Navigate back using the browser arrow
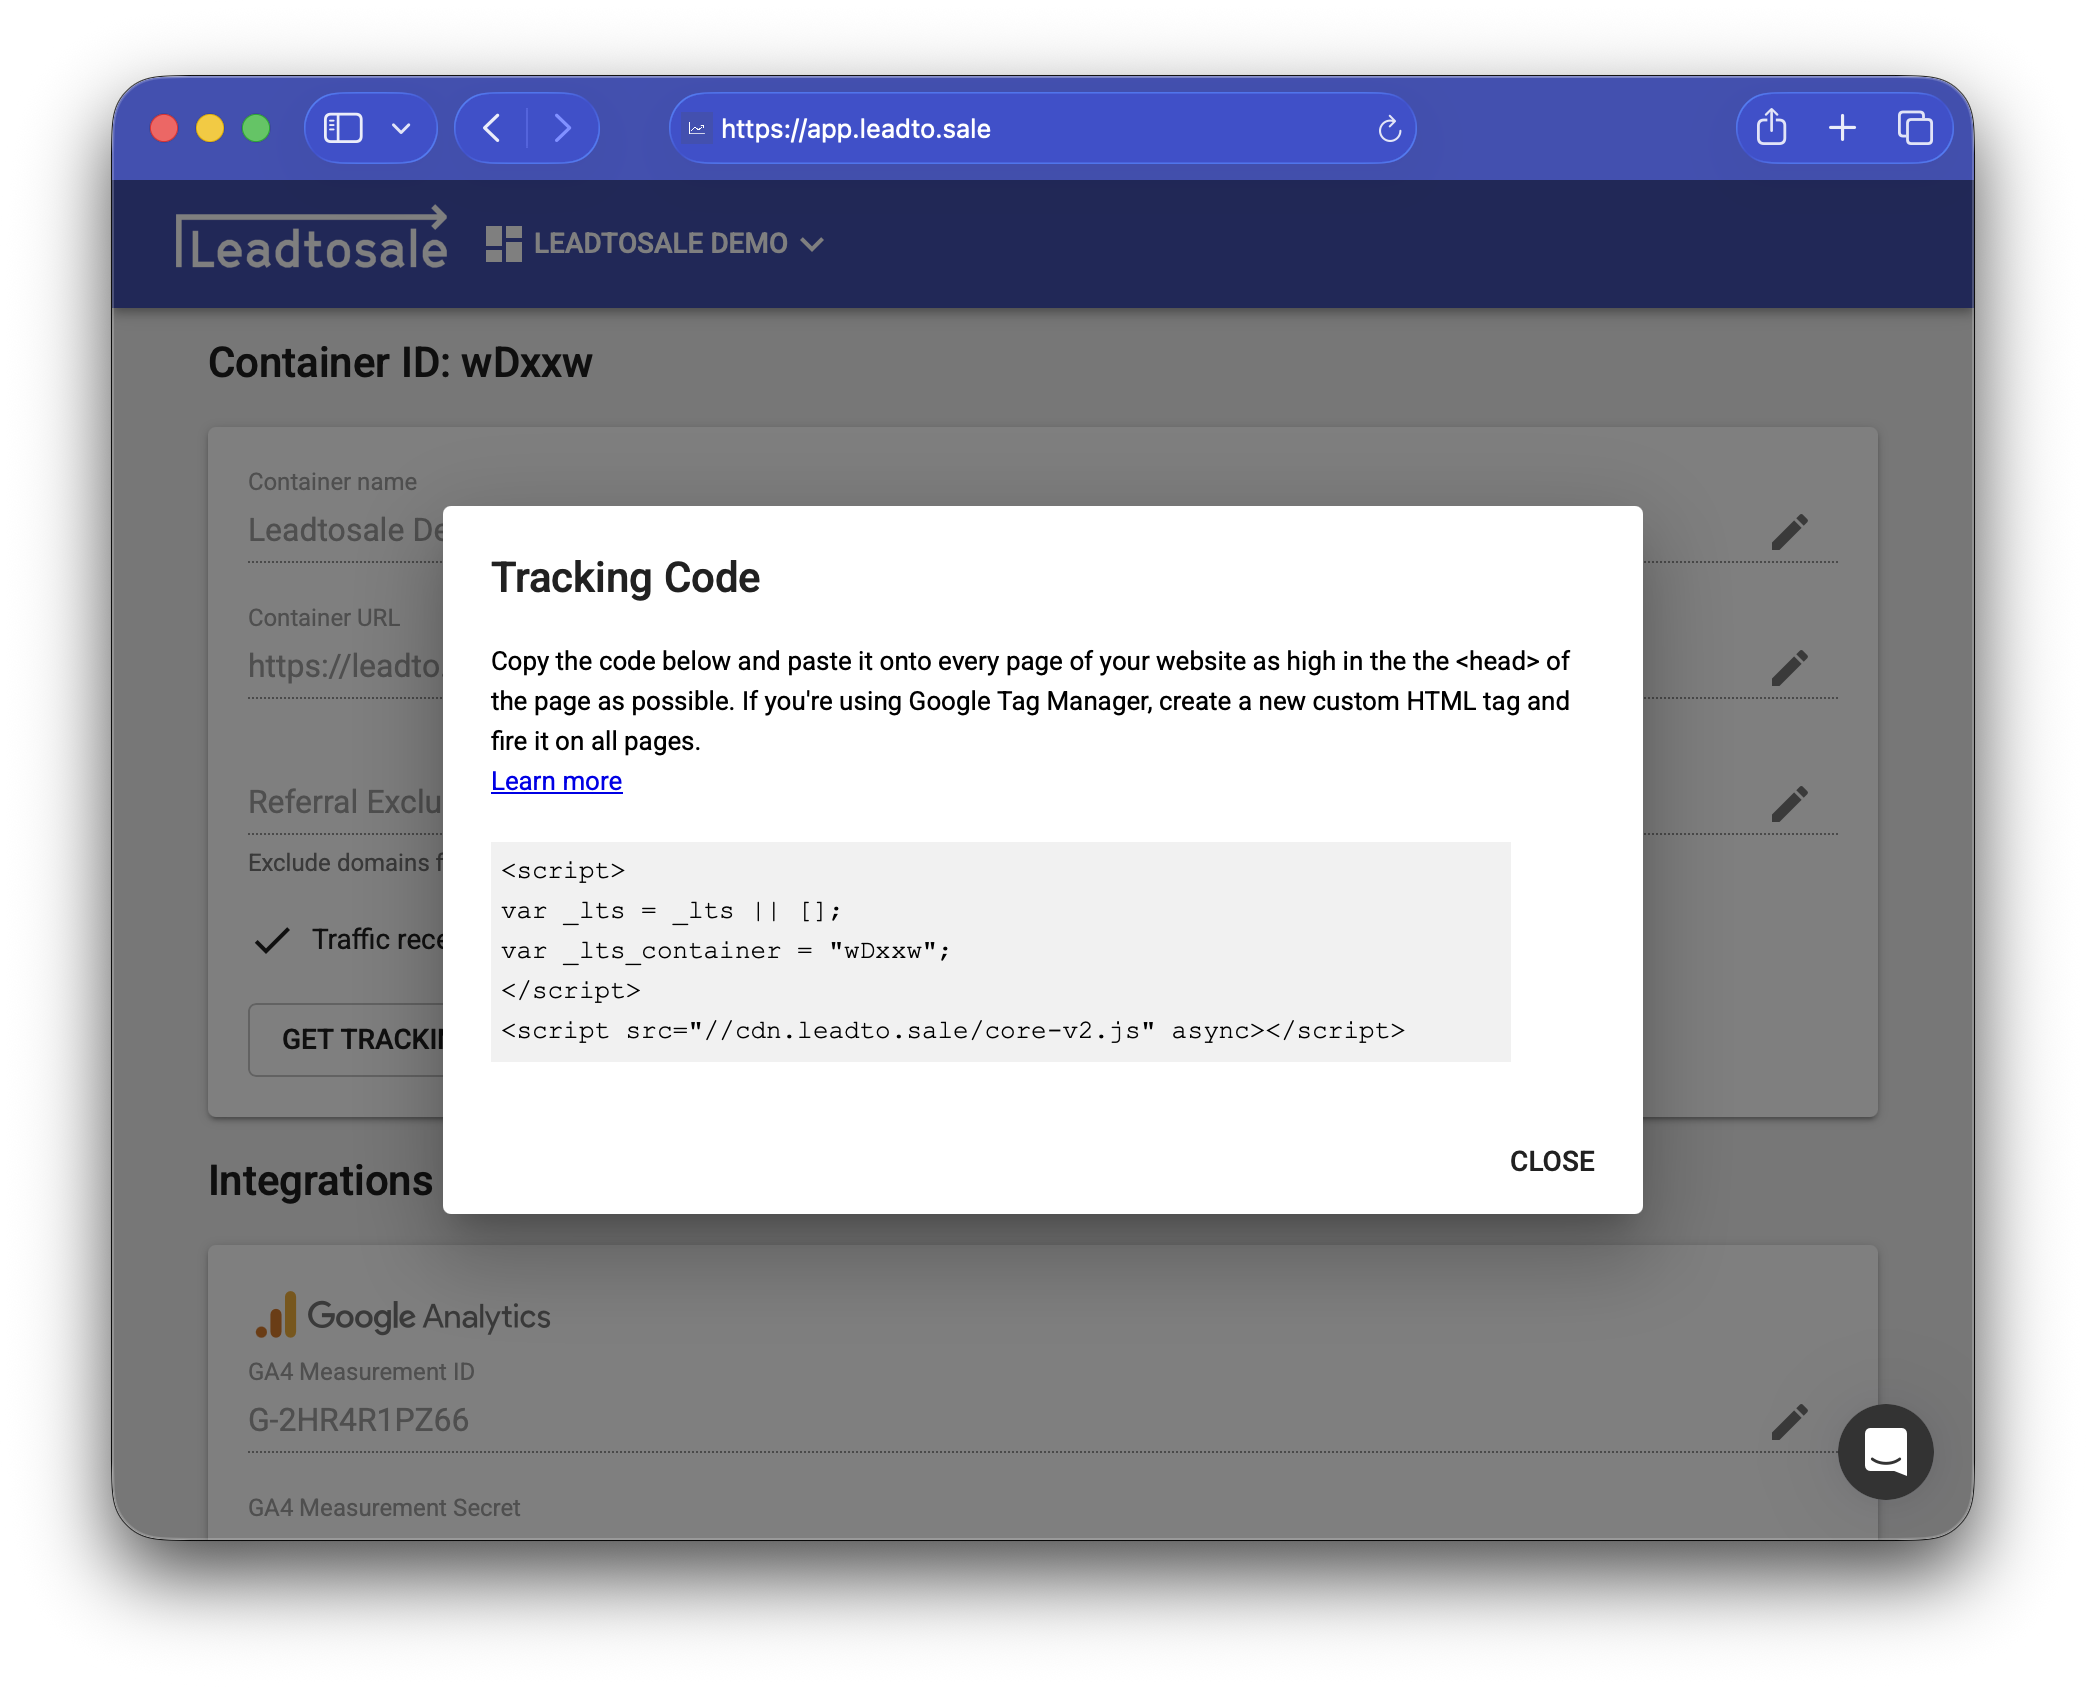This screenshot has width=2086, height=1688. coord(491,128)
